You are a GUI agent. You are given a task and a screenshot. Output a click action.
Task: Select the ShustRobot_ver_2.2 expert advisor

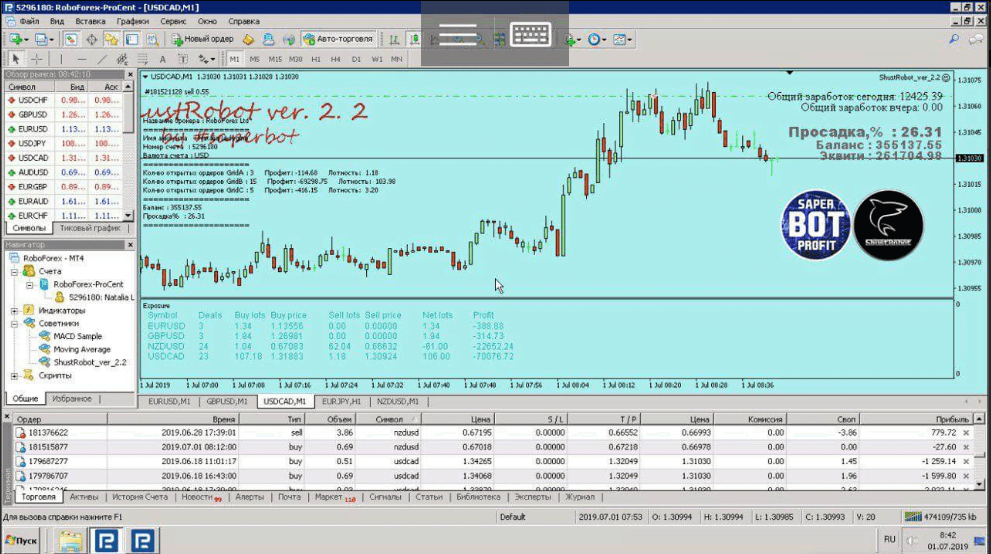[90, 362]
